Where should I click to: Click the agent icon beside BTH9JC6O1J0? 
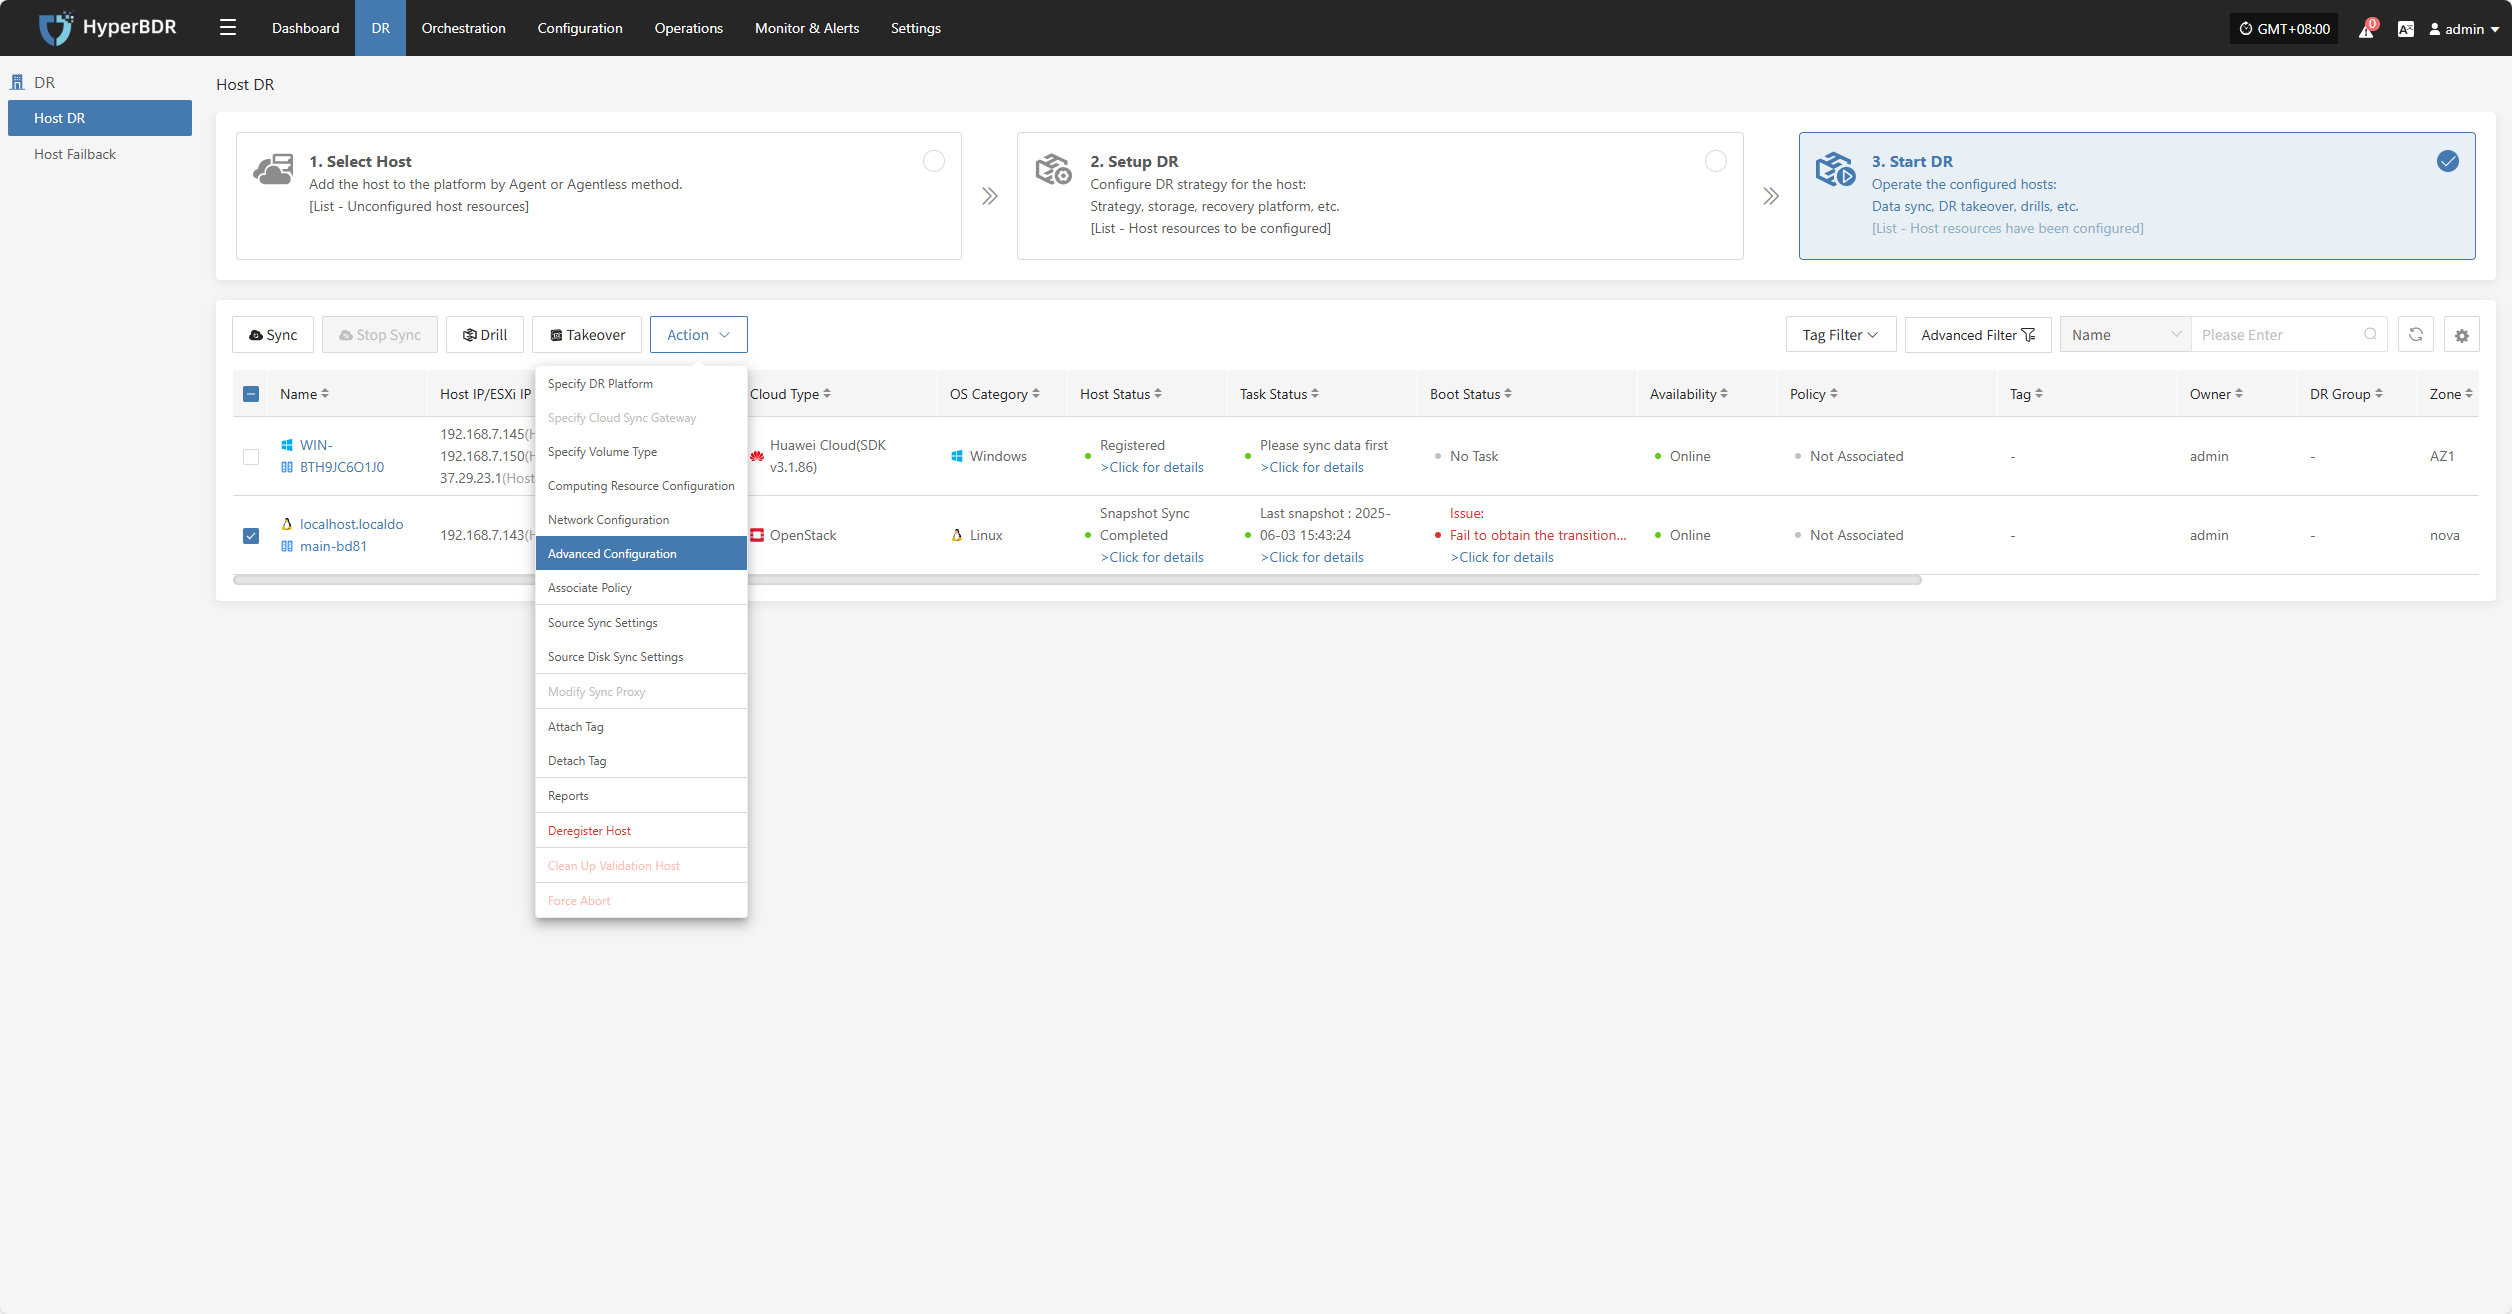(x=287, y=467)
